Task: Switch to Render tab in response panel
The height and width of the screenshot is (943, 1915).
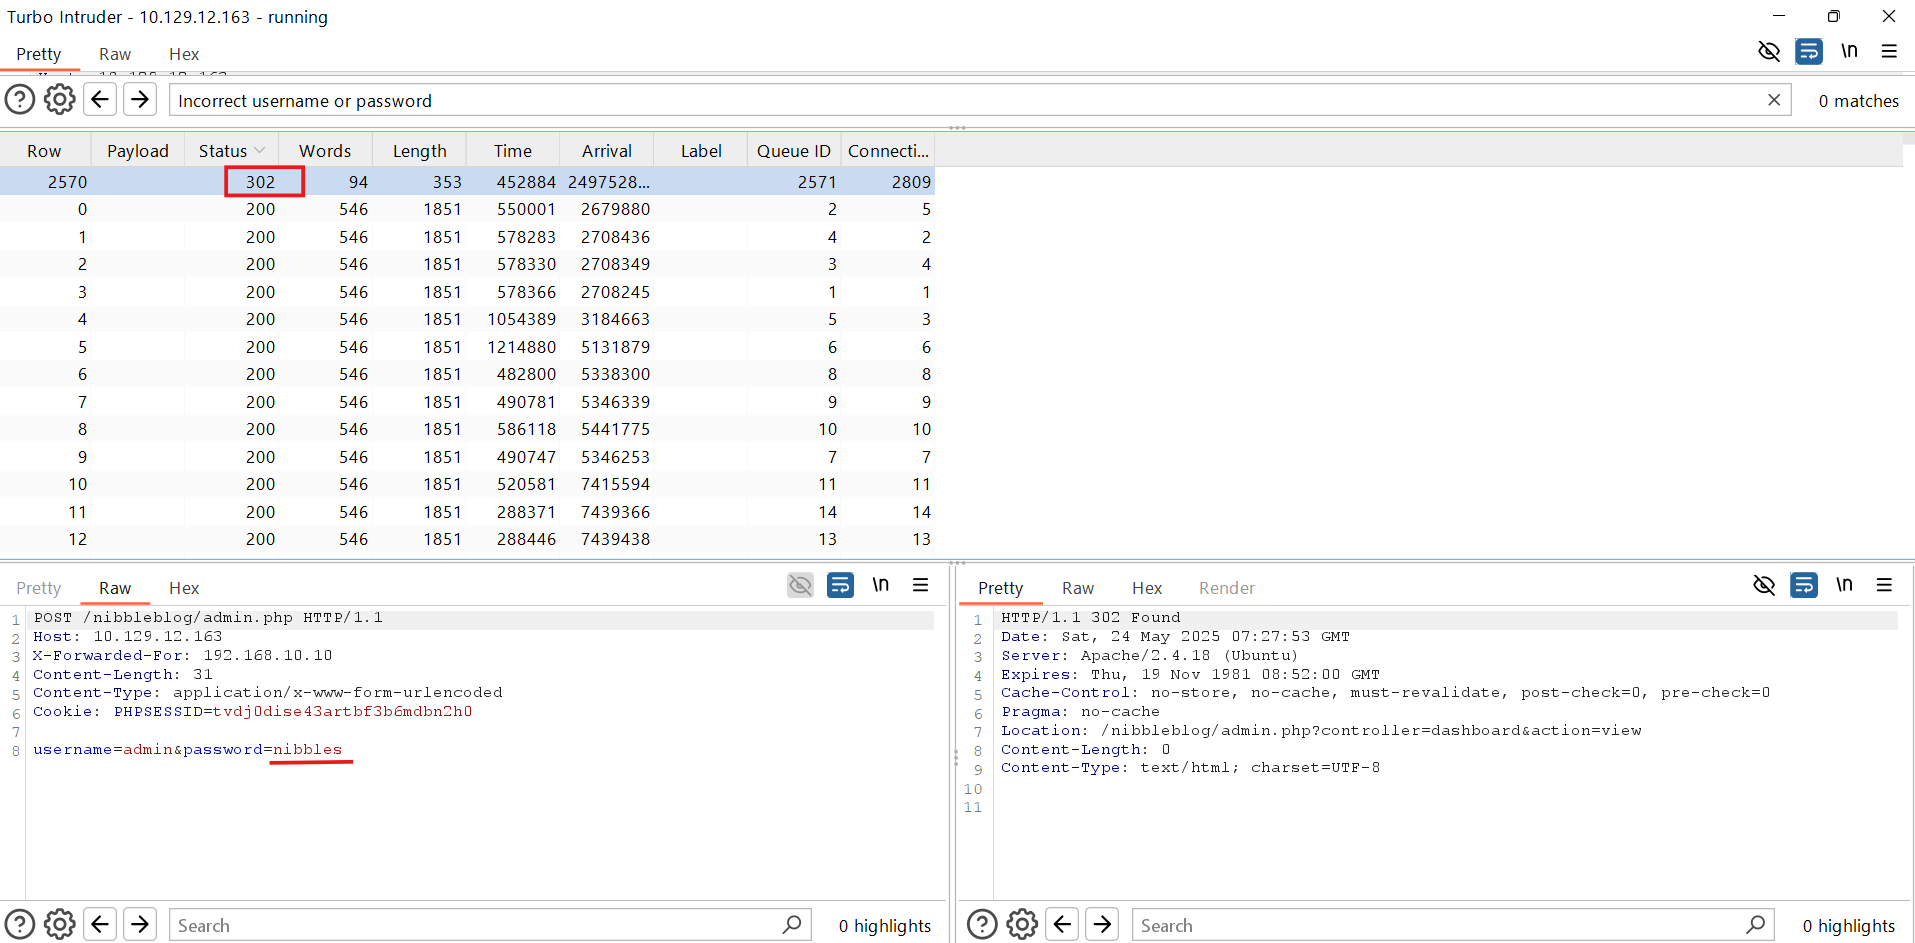Action: pos(1226,588)
